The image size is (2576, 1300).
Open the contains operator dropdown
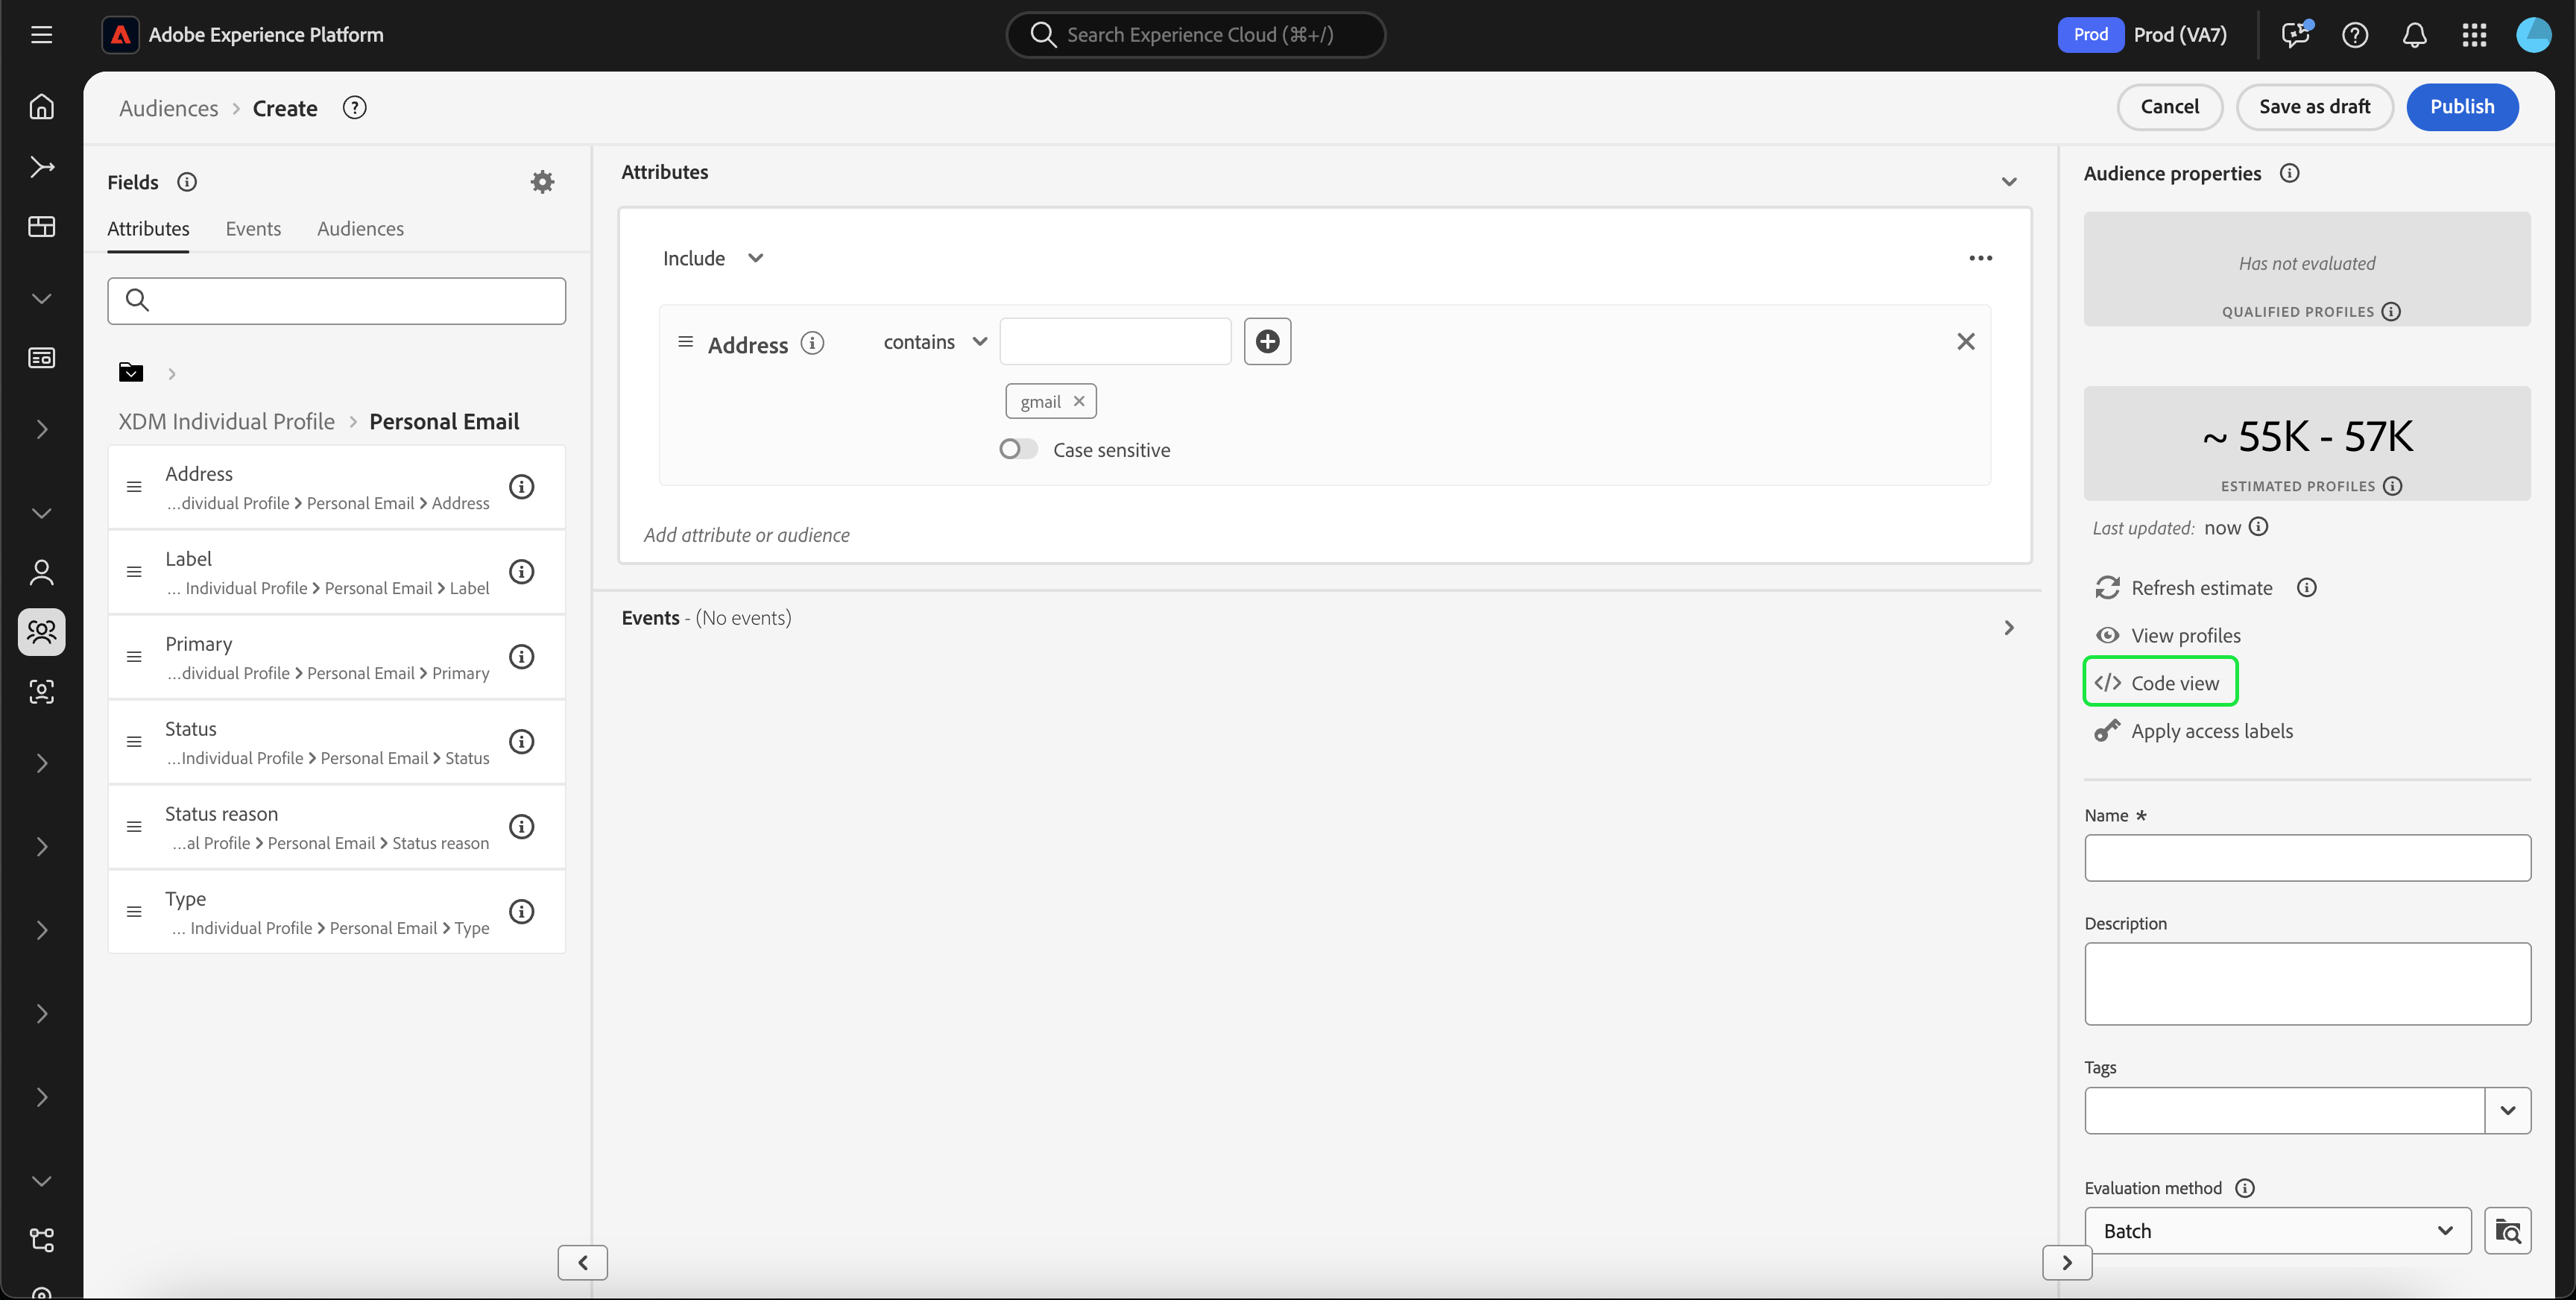click(935, 342)
